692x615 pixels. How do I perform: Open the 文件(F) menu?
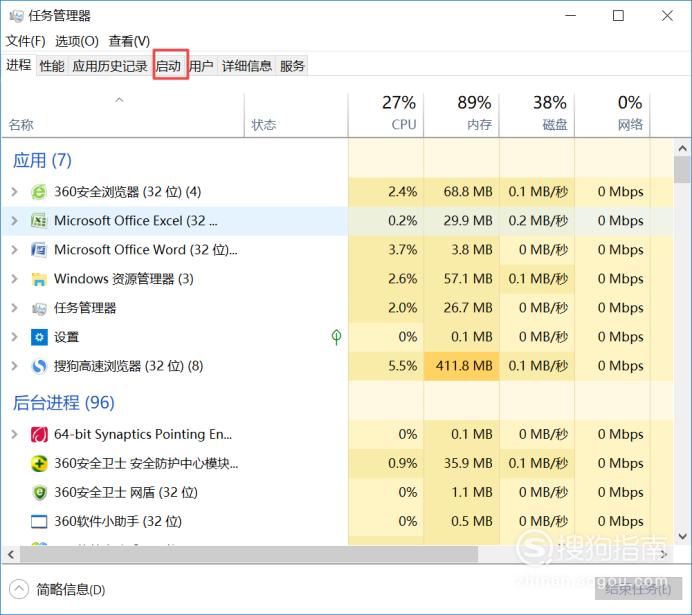26,41
